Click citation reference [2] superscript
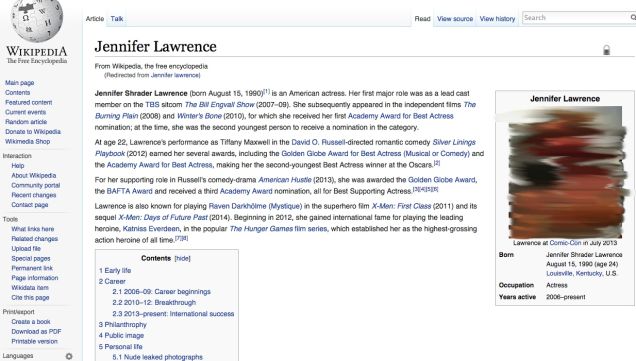This screenshot has width=636, height=361. point(437,163)
